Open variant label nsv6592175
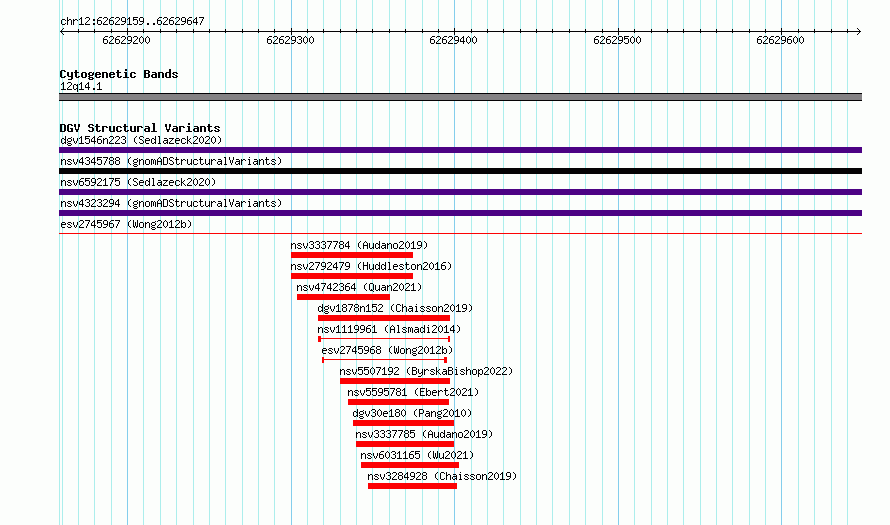890x525 pixels. 138,182
